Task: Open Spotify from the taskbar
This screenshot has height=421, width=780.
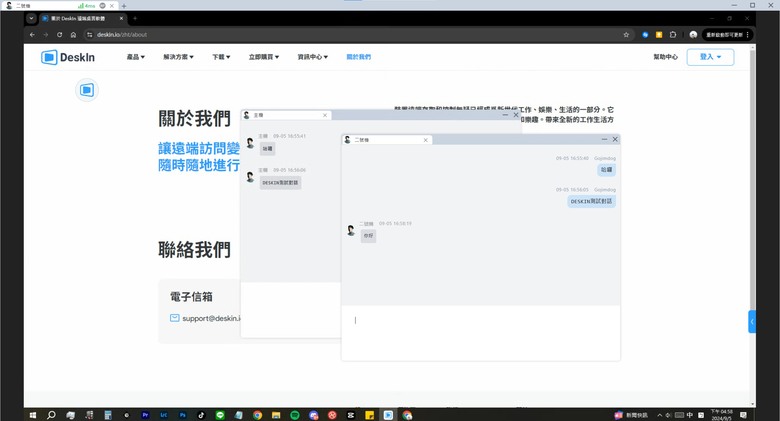Action: [x=294, y=415]
